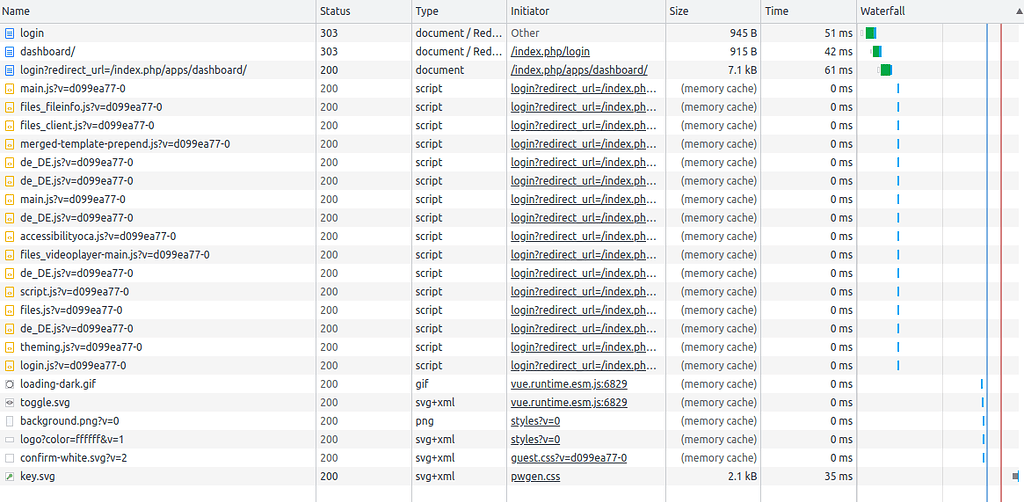Click the icon beside confirm-white.svg
Viewport: 1024px width, 502px height.
tap(10, 458)
